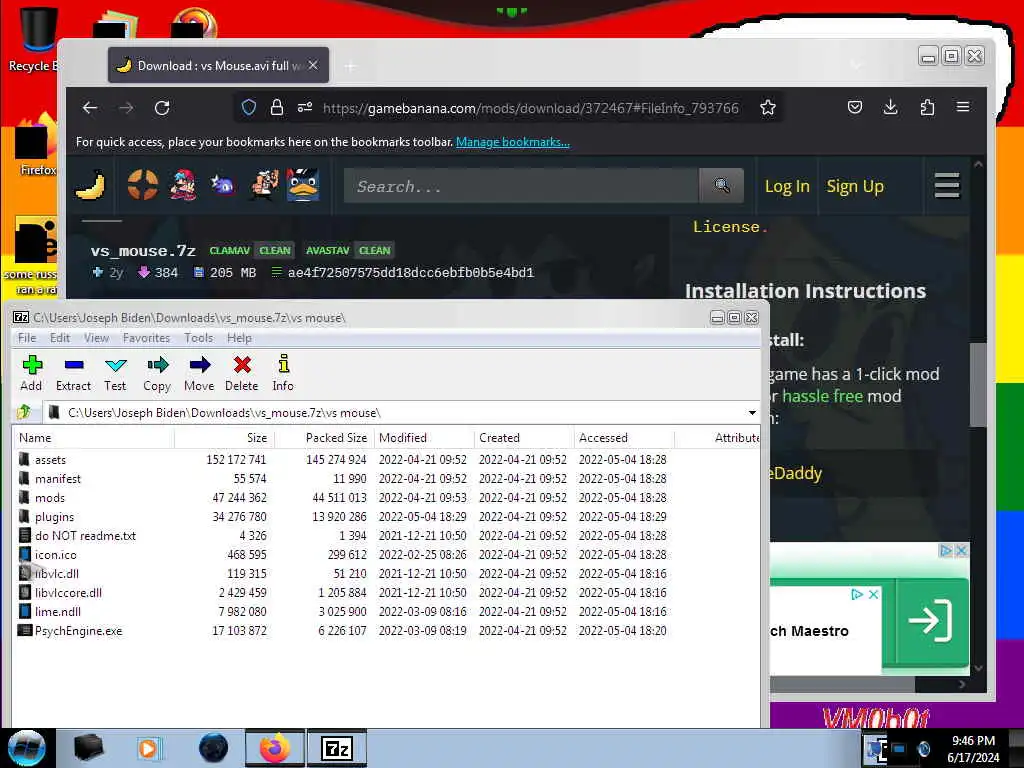Screen dimensions: 1024x768
Task: Click the GameBanana search box
Action: [521, 186]
